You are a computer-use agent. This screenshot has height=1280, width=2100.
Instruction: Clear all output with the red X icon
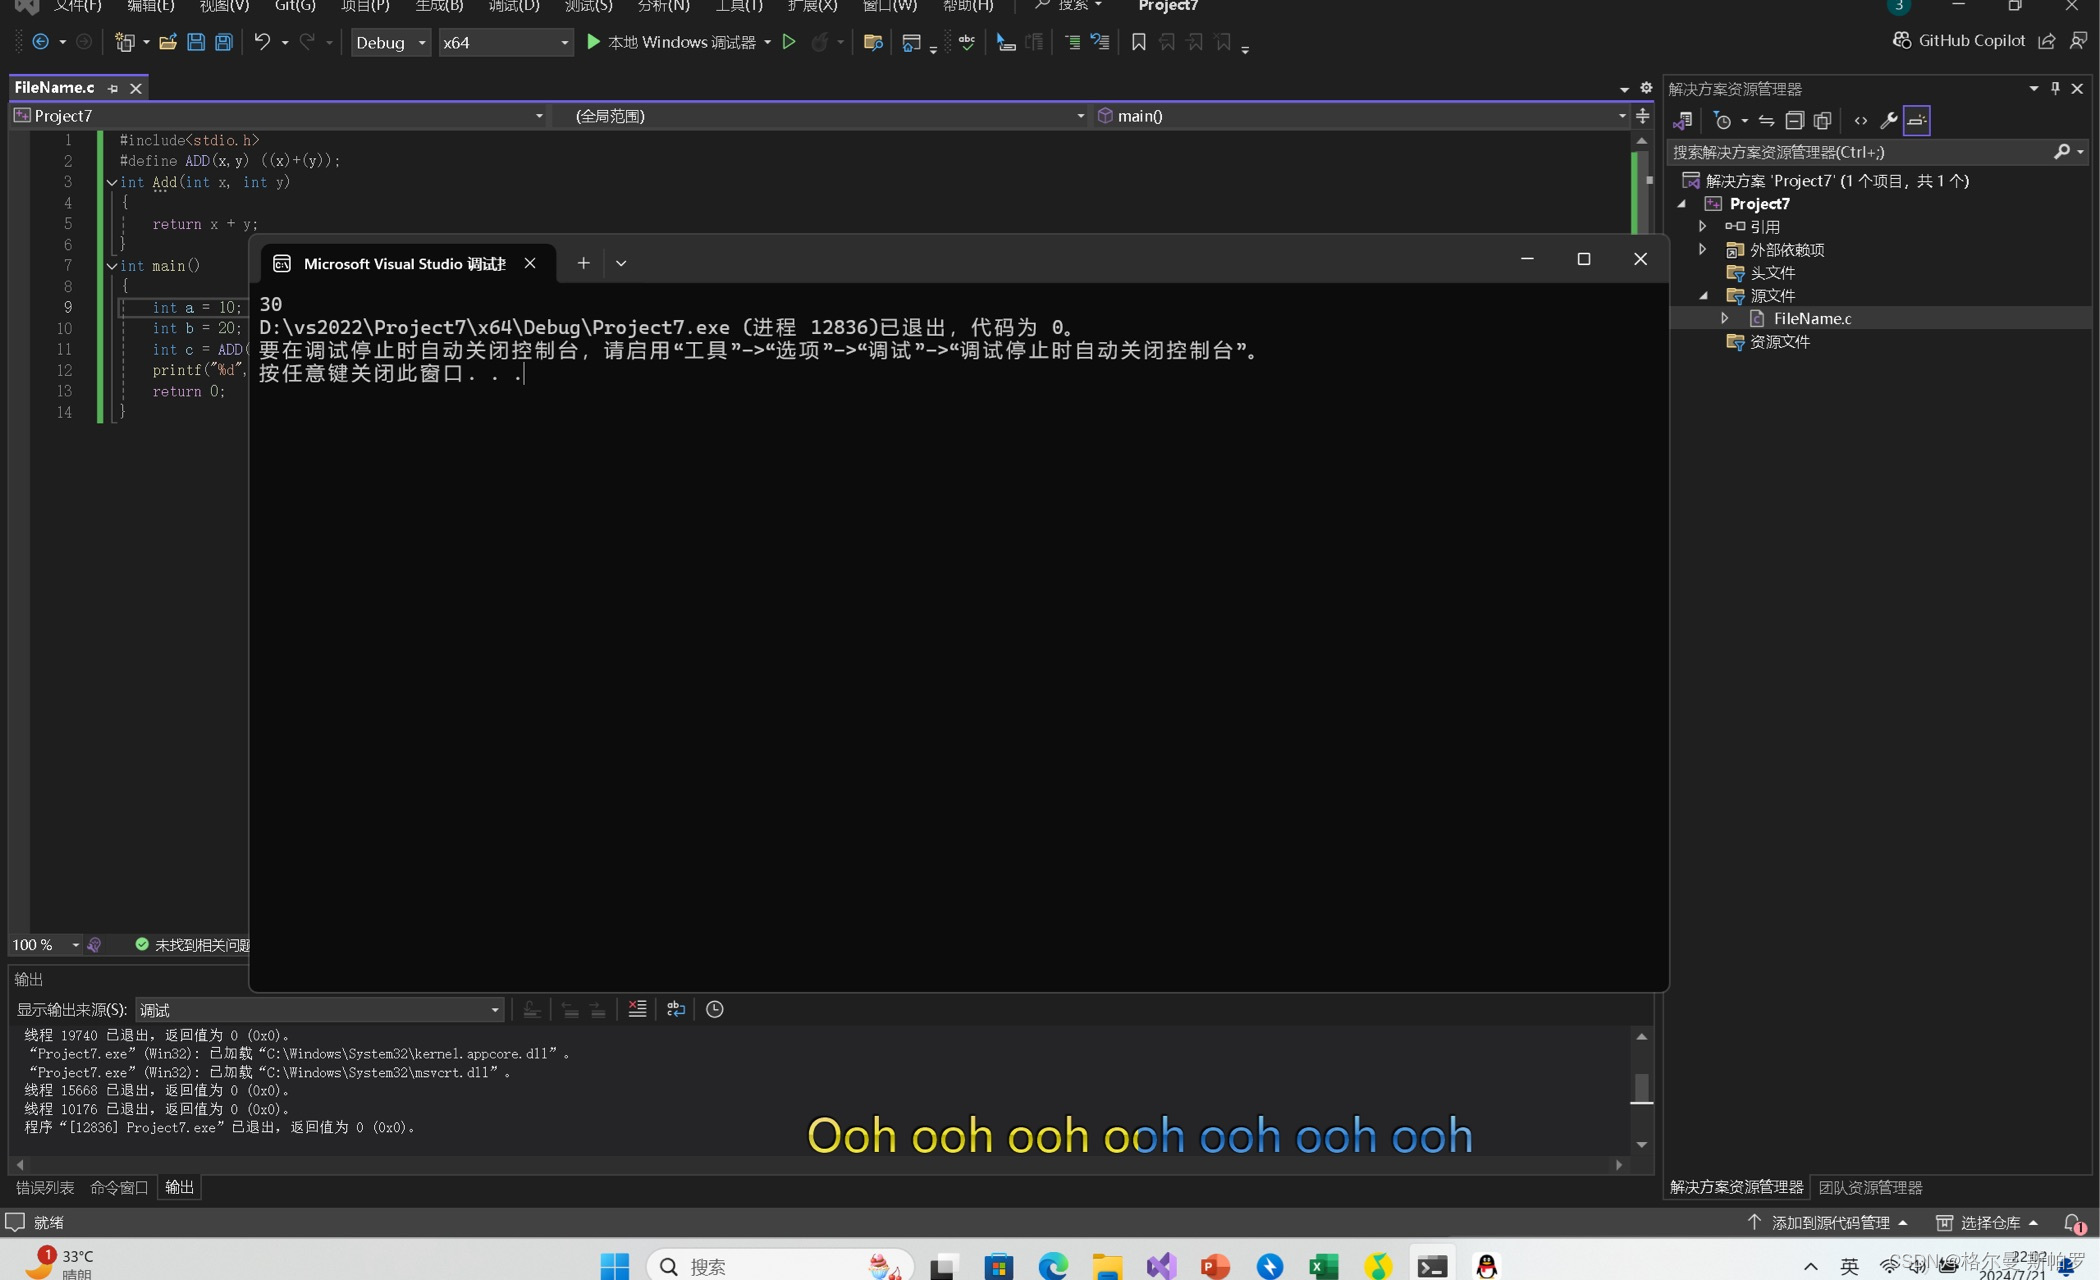637,1009
